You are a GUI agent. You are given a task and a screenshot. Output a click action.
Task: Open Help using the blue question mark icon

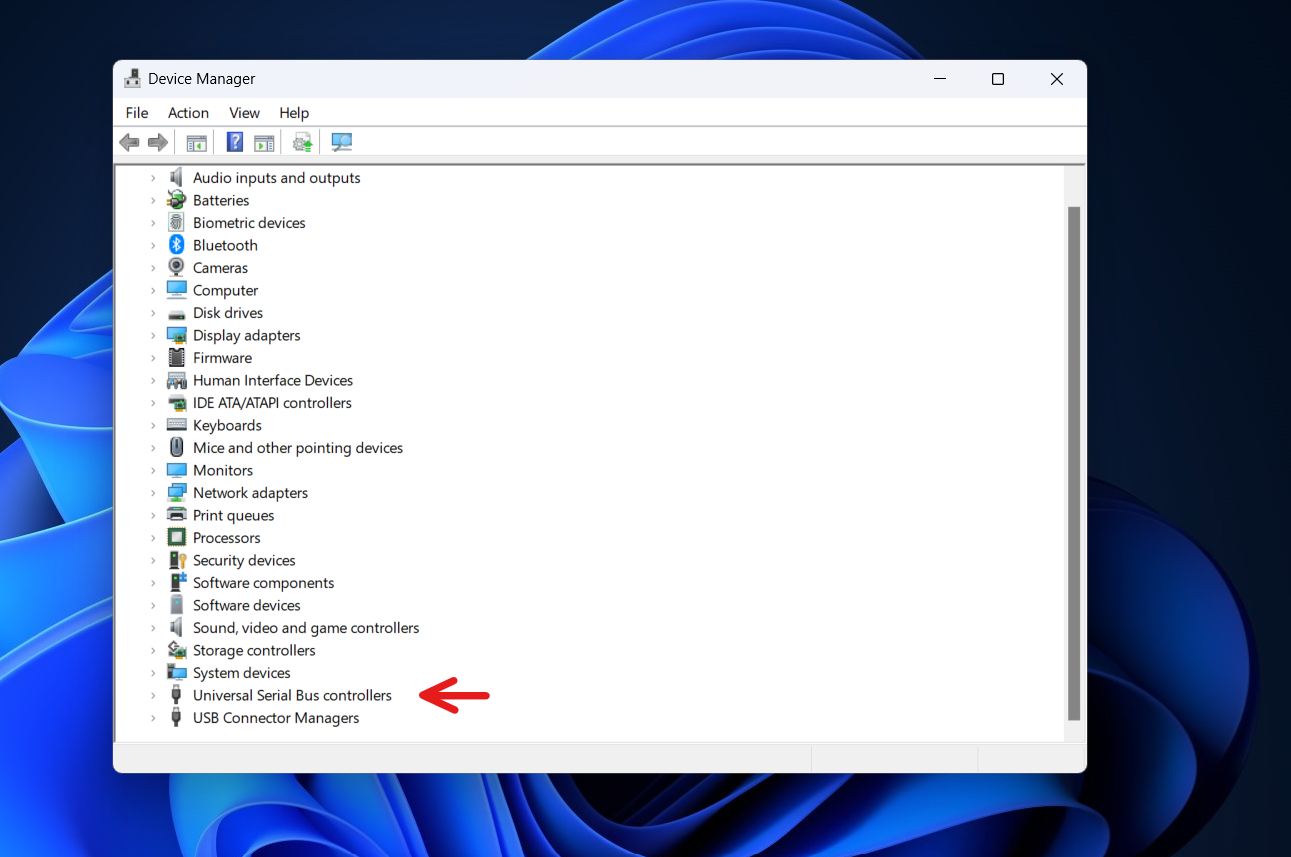[x=234, y=141]
